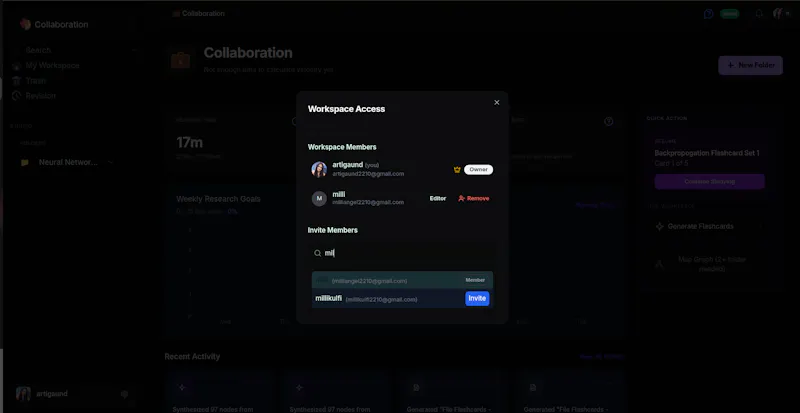Image resolution: width=800 pixels, height=413 pixels.
Task: Remove milli from the workspace
Action: (474, 199)
